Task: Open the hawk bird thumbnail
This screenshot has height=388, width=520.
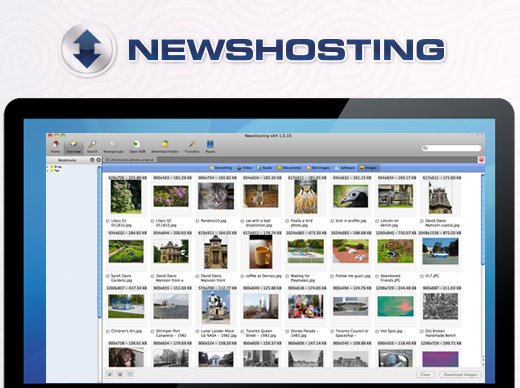Action: [x=306, y=197]
